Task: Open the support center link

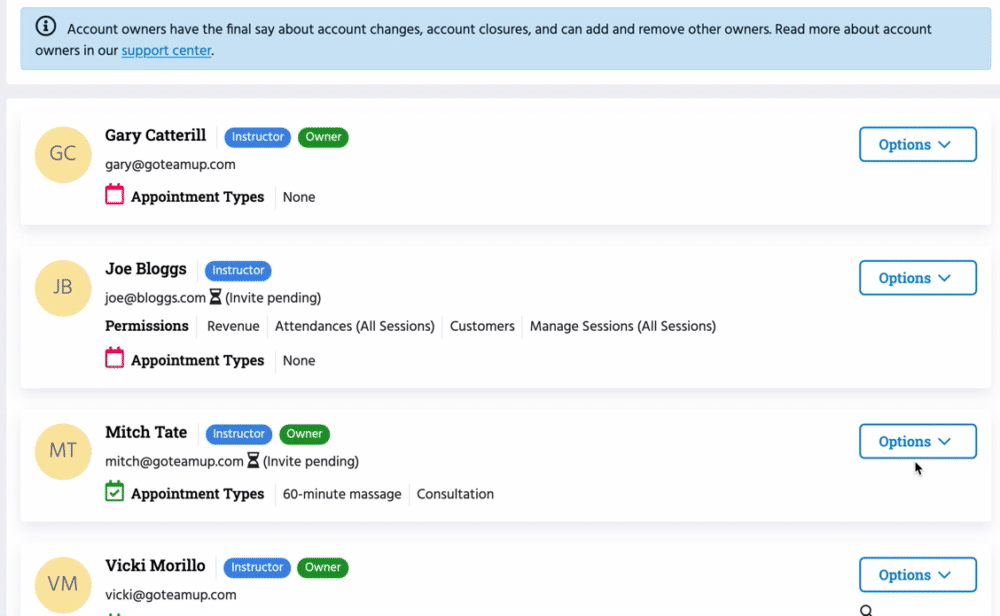Action: 166,50
